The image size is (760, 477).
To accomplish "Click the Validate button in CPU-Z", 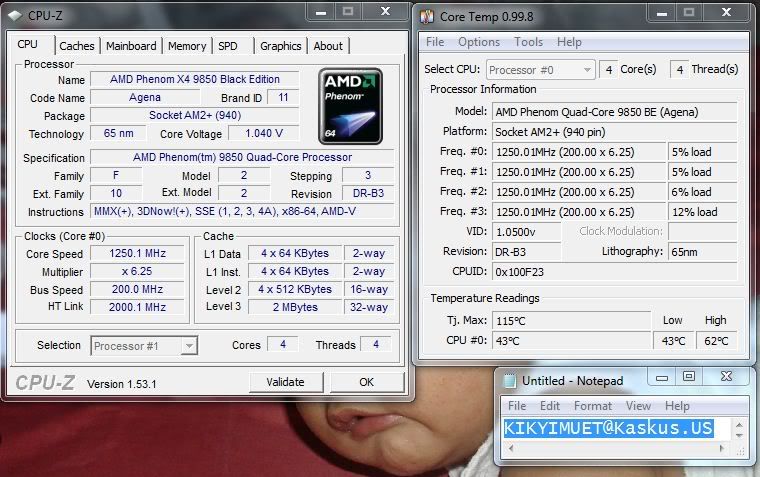I will (x=285, y=382).
